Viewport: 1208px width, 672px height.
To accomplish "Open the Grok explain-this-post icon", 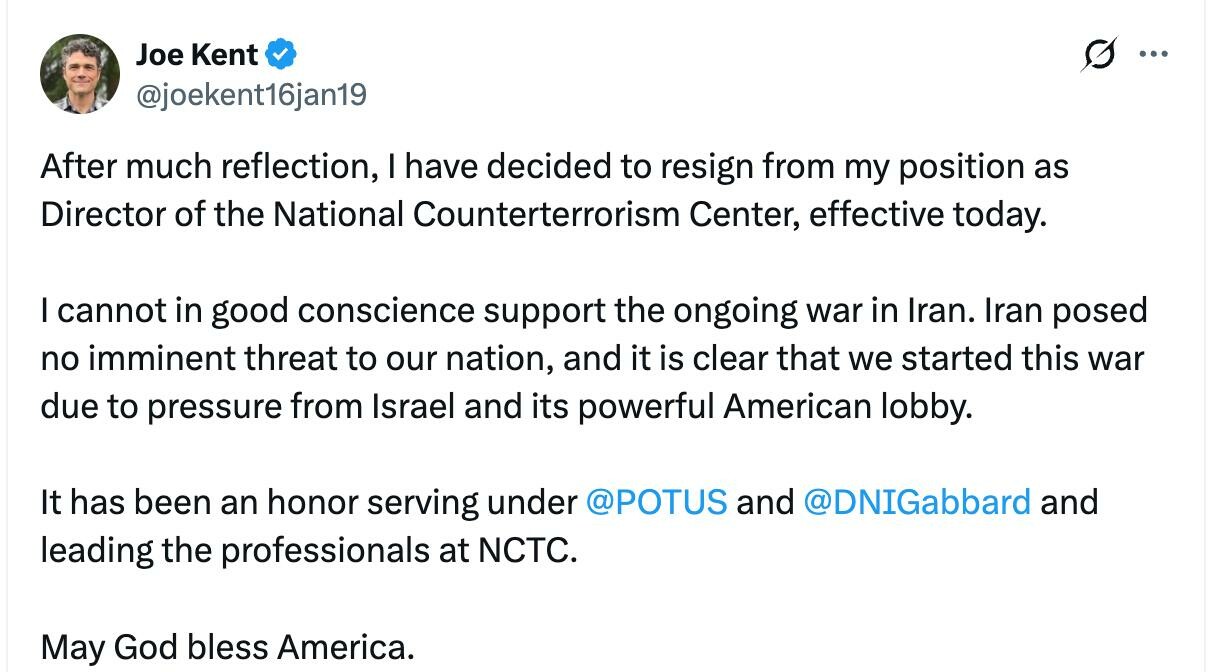I will 1098,56.
